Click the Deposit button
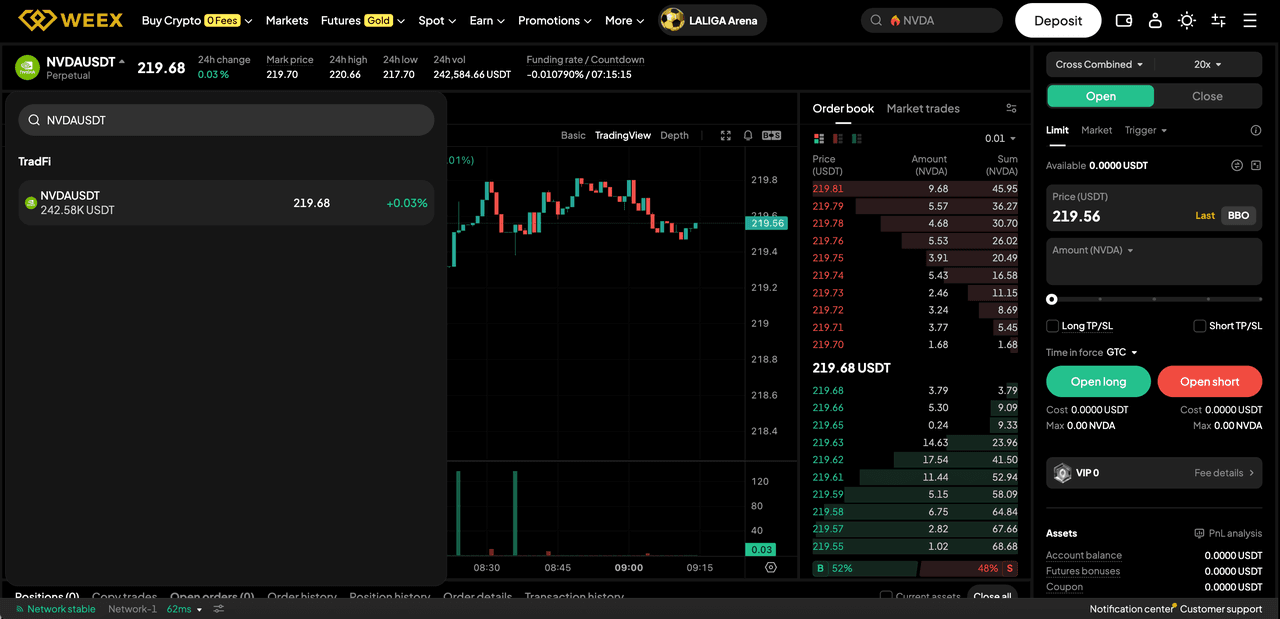This screenshot has height=619, width=1280. (1058, 20)
